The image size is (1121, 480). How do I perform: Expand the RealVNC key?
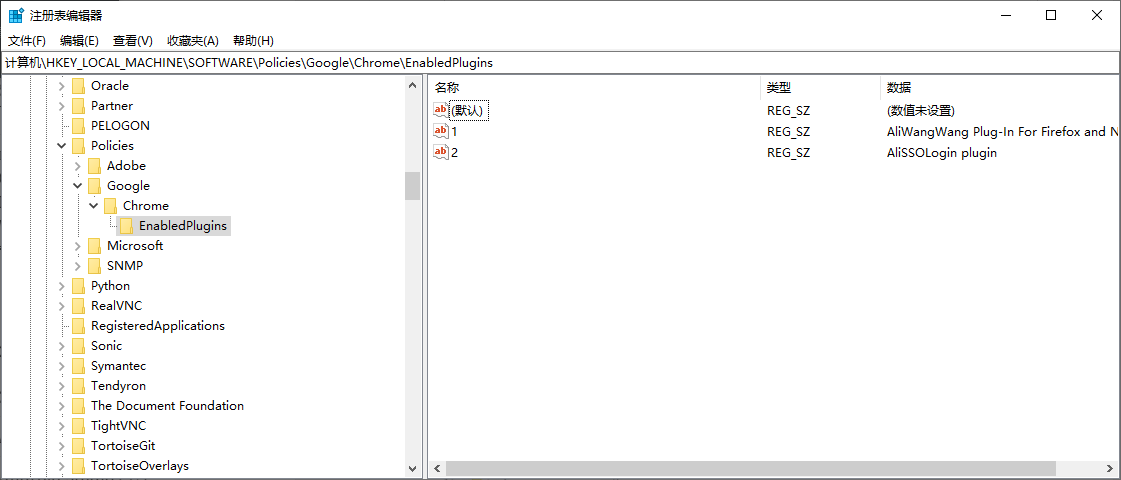click(62, 306)
